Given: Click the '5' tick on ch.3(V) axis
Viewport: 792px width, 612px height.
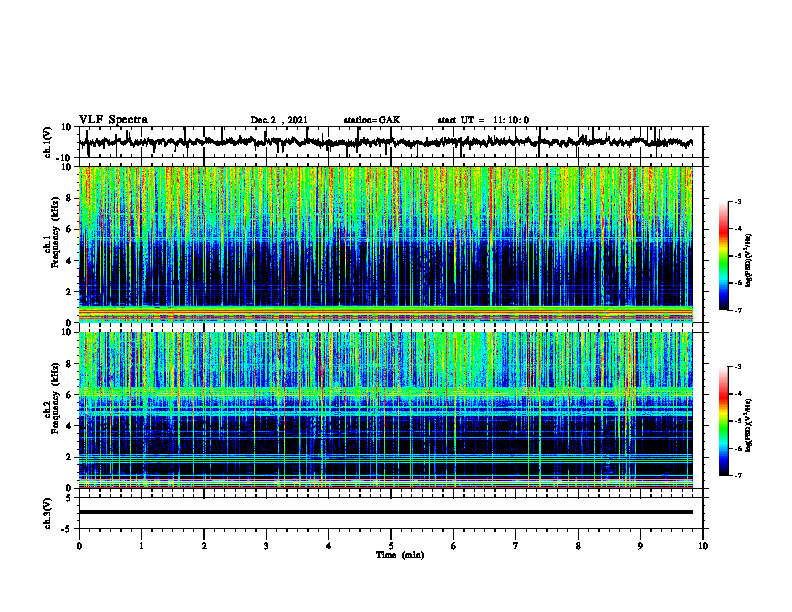Looking at the screenshot, I should tap(69, 498).
